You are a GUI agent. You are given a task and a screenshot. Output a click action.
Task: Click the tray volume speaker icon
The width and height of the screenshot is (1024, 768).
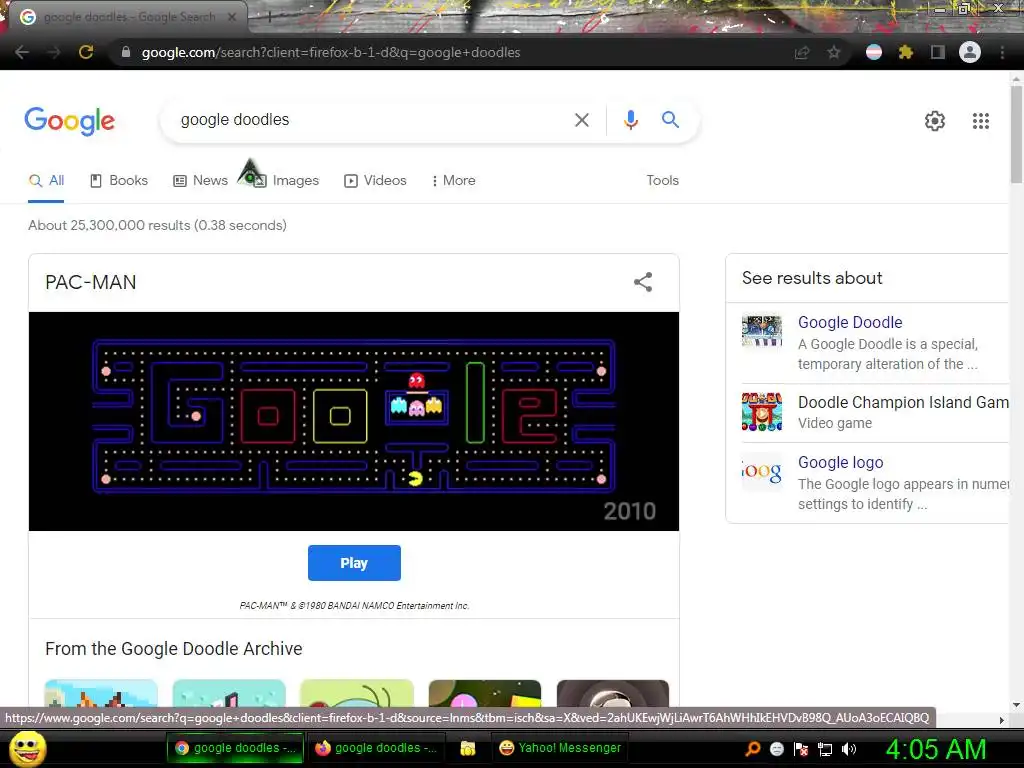click(x=849, y=749)
